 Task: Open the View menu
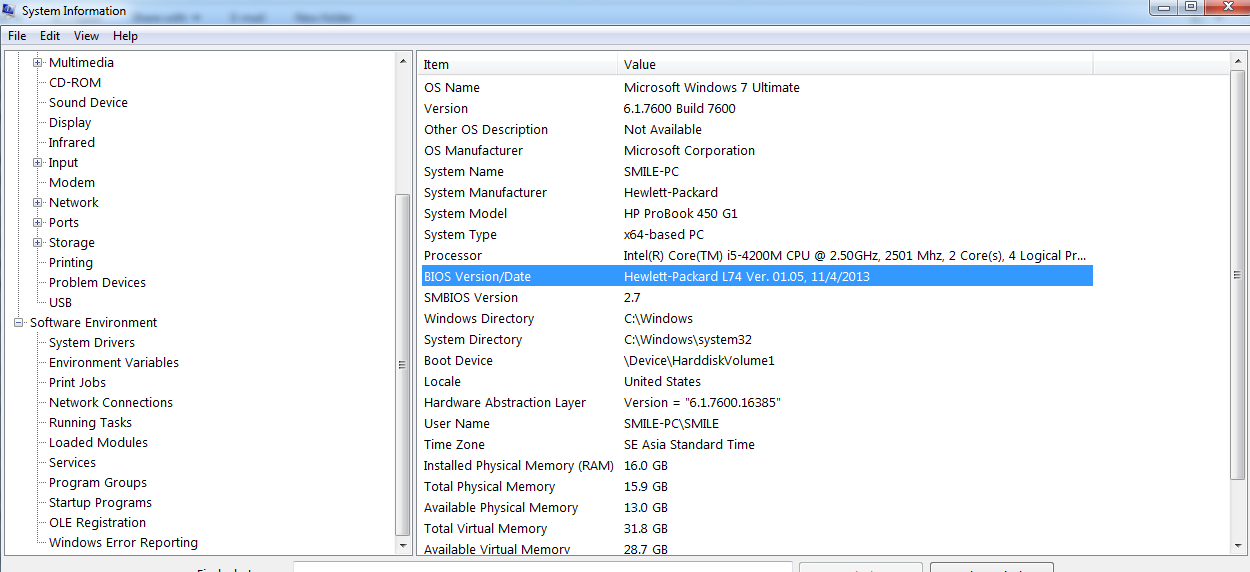(87, 36)
